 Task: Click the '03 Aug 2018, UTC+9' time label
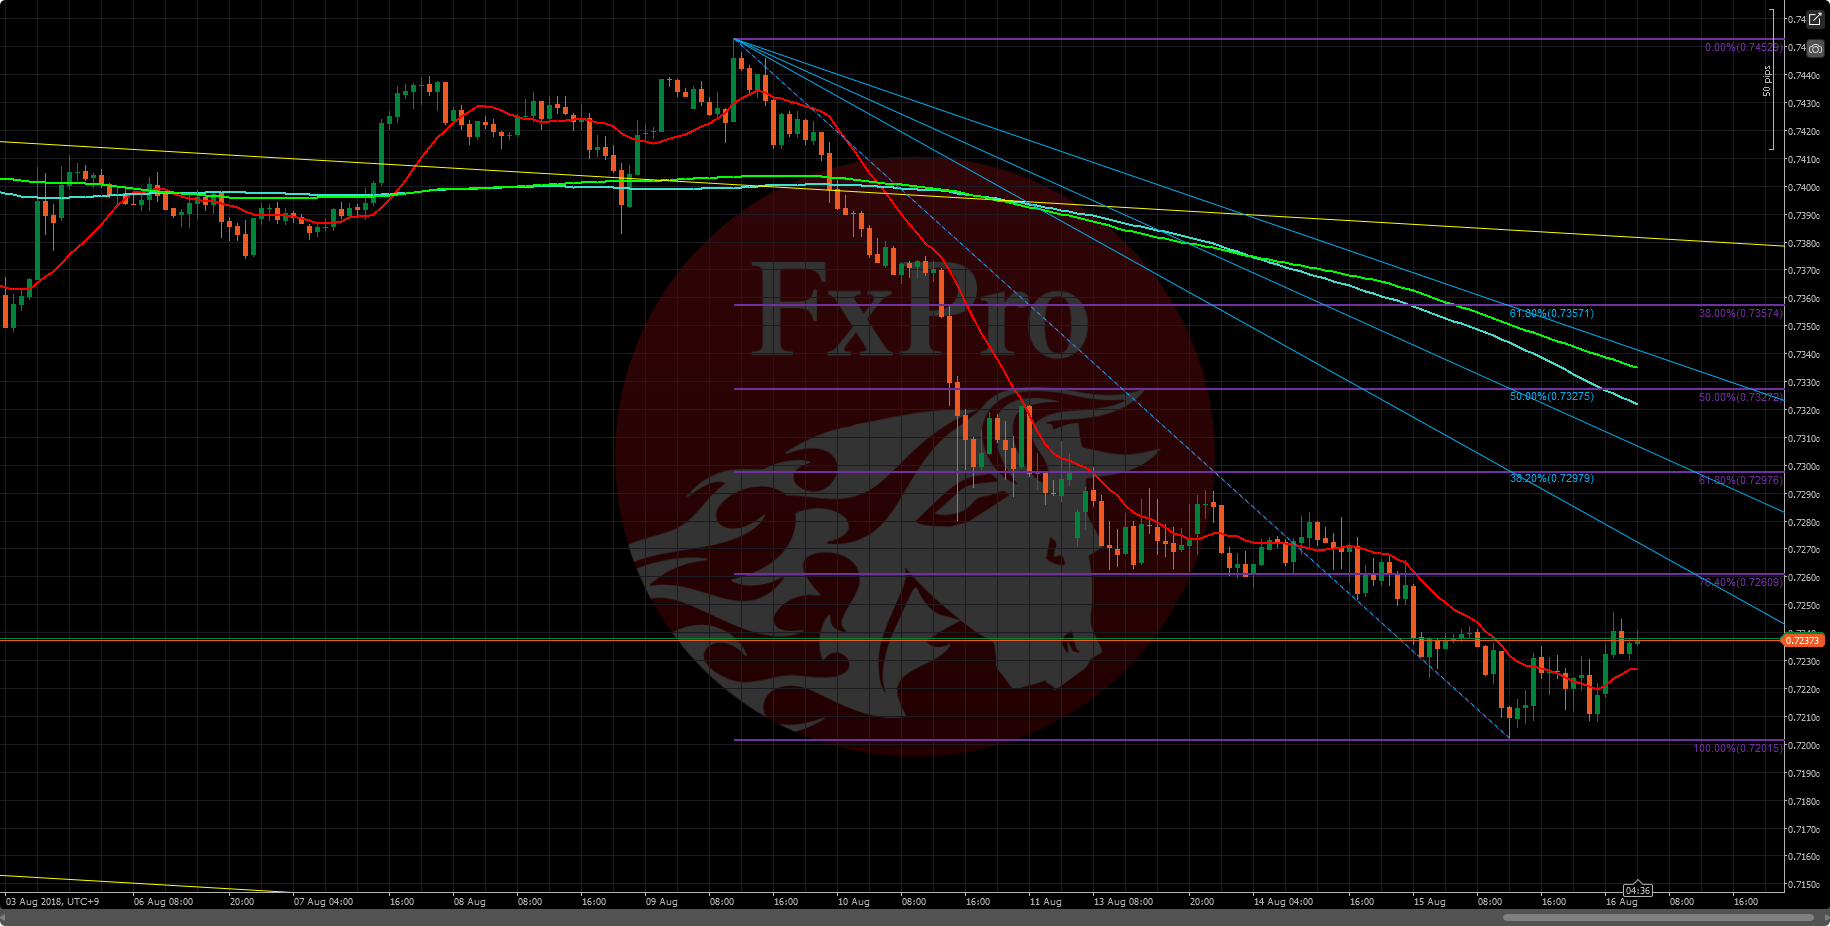click(52, 902)
